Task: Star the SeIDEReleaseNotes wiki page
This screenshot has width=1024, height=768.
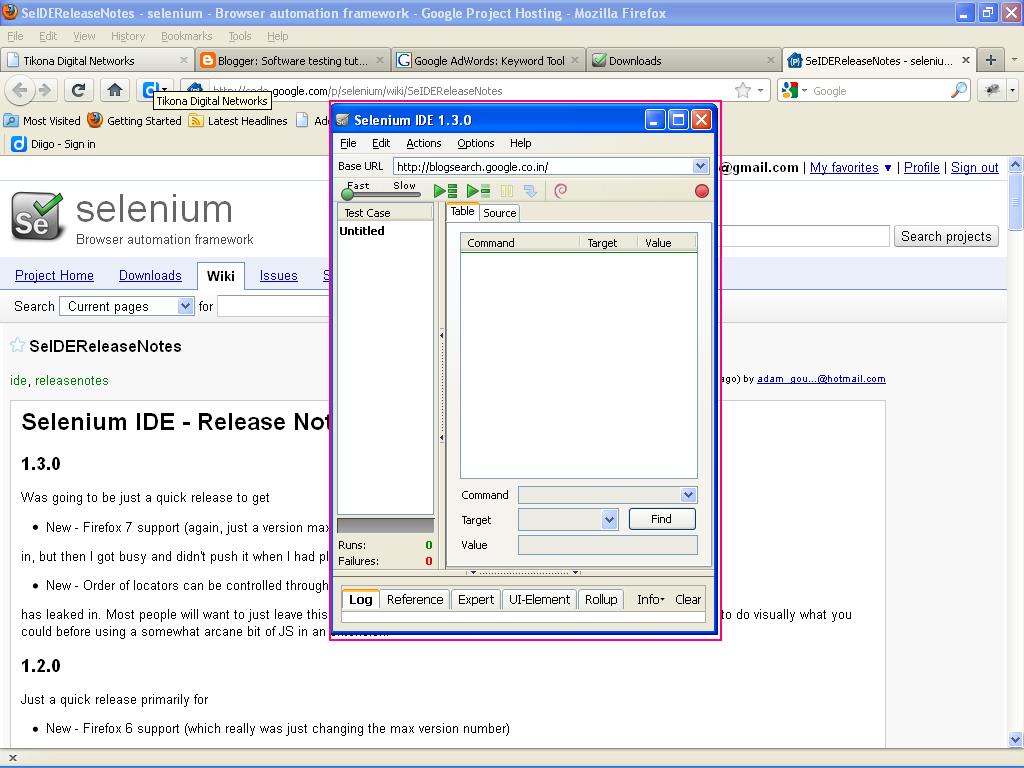Action: pos(18,345)
